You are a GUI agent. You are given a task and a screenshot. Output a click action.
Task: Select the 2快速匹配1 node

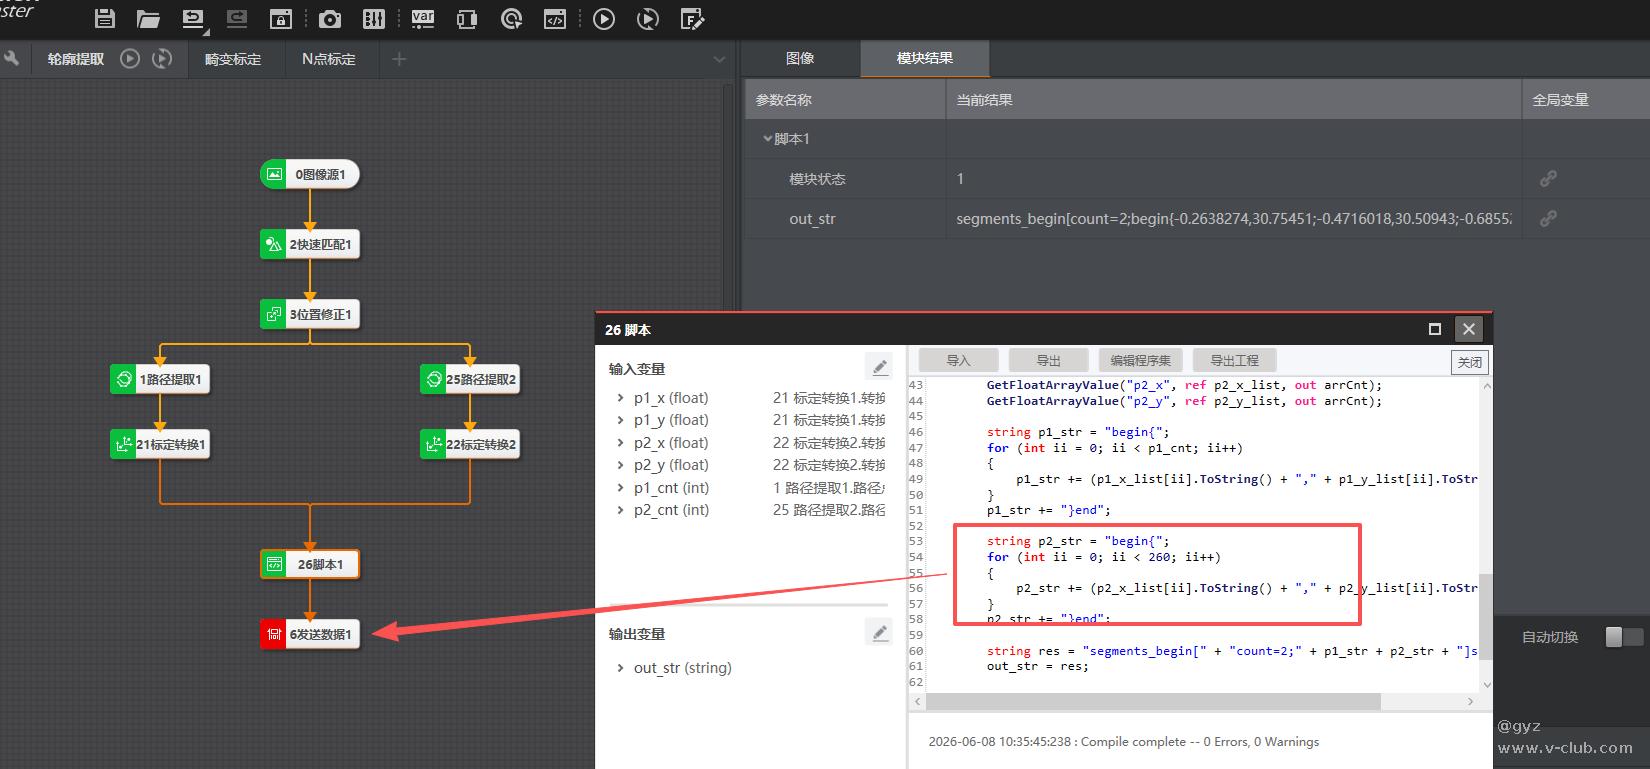pos(310,244)
